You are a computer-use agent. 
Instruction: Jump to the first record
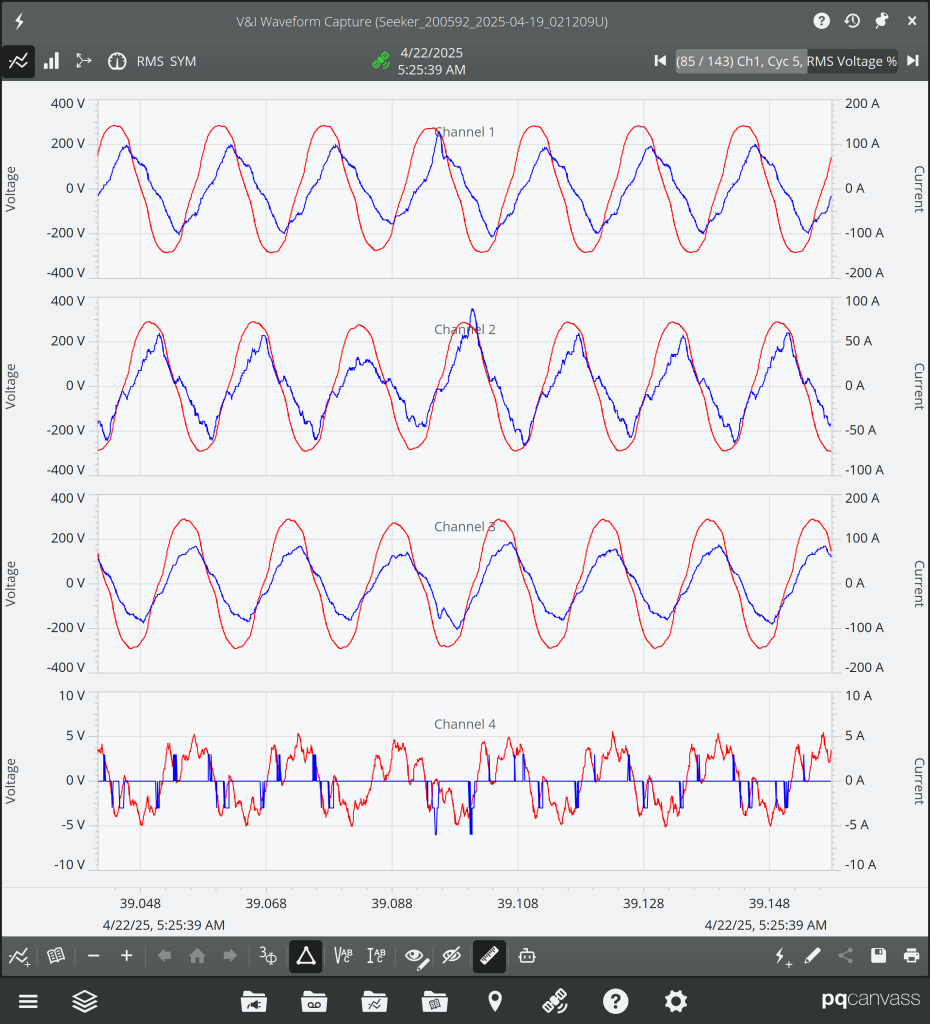click(x=660, y=61)
